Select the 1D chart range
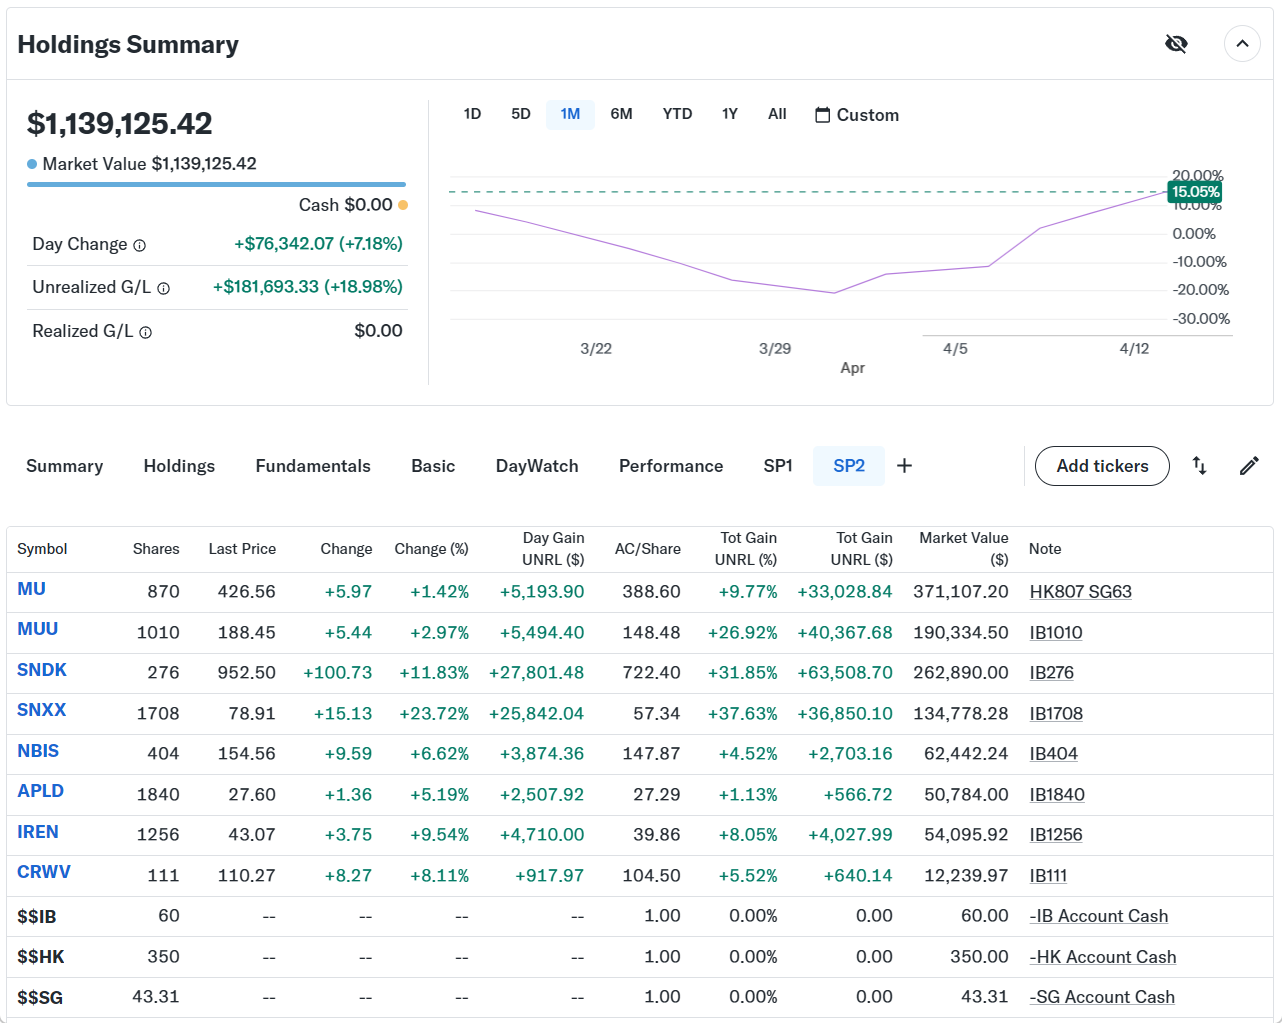This screenshot has height=1023, width=1282. coord(472,114)
